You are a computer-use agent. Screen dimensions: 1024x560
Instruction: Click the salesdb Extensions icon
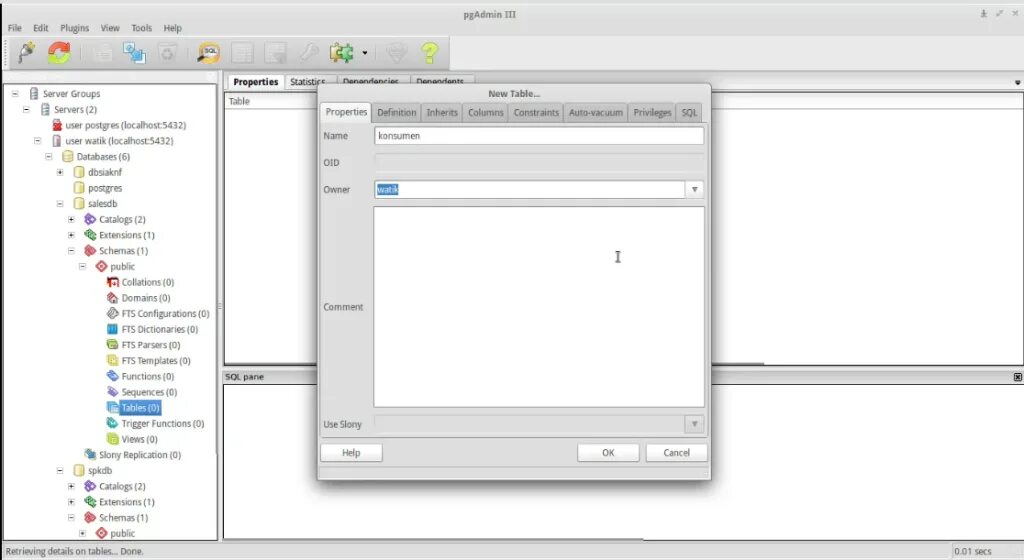pos(90,235)
